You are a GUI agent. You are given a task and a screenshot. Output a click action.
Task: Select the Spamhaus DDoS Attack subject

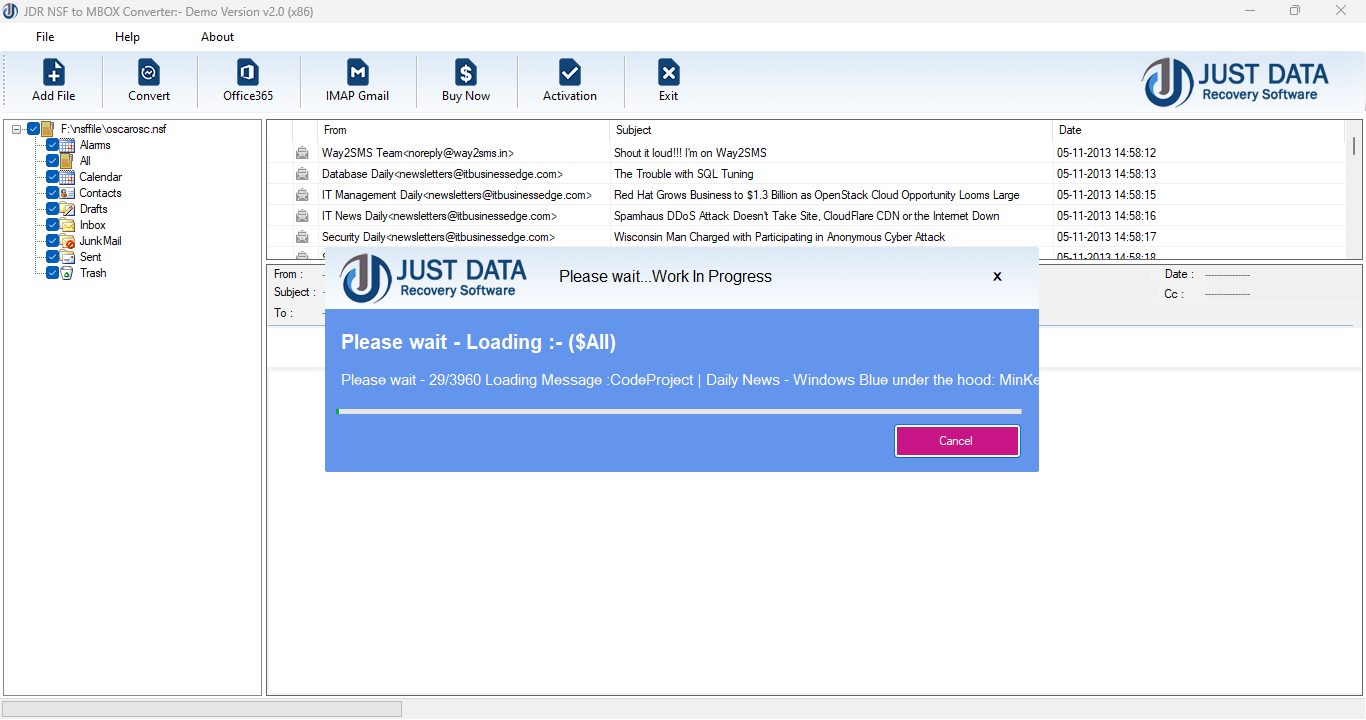point(807,216)
